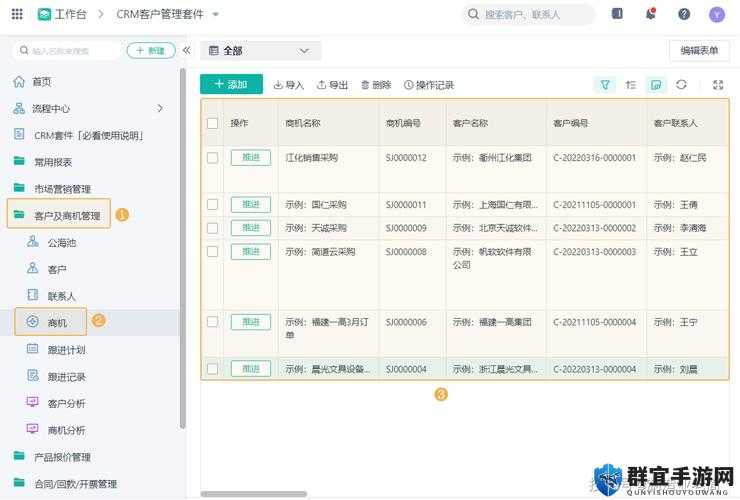740x500 pixels.
Task: Click the CRM套件 document icon
Action: click(19, 135)
